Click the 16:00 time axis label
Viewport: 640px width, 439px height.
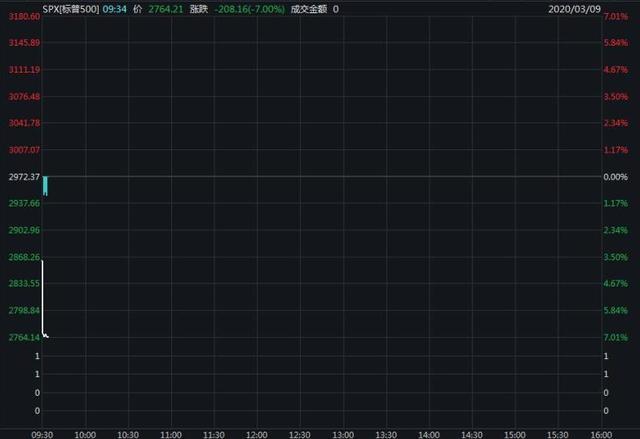[601, 435]
